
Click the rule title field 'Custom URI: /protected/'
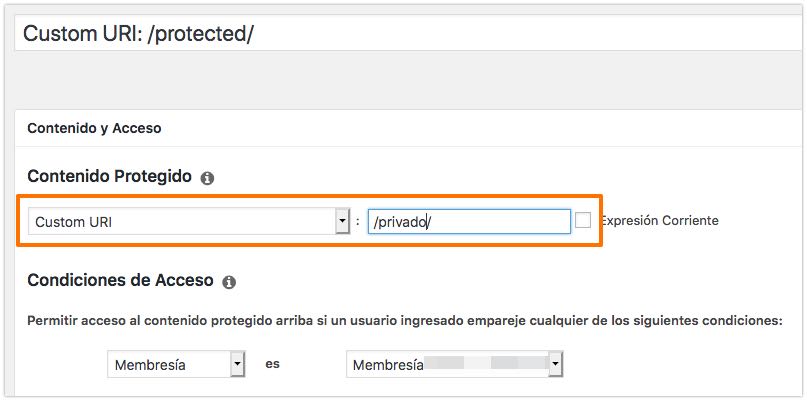pyautogui.click(x=410, y=33)
